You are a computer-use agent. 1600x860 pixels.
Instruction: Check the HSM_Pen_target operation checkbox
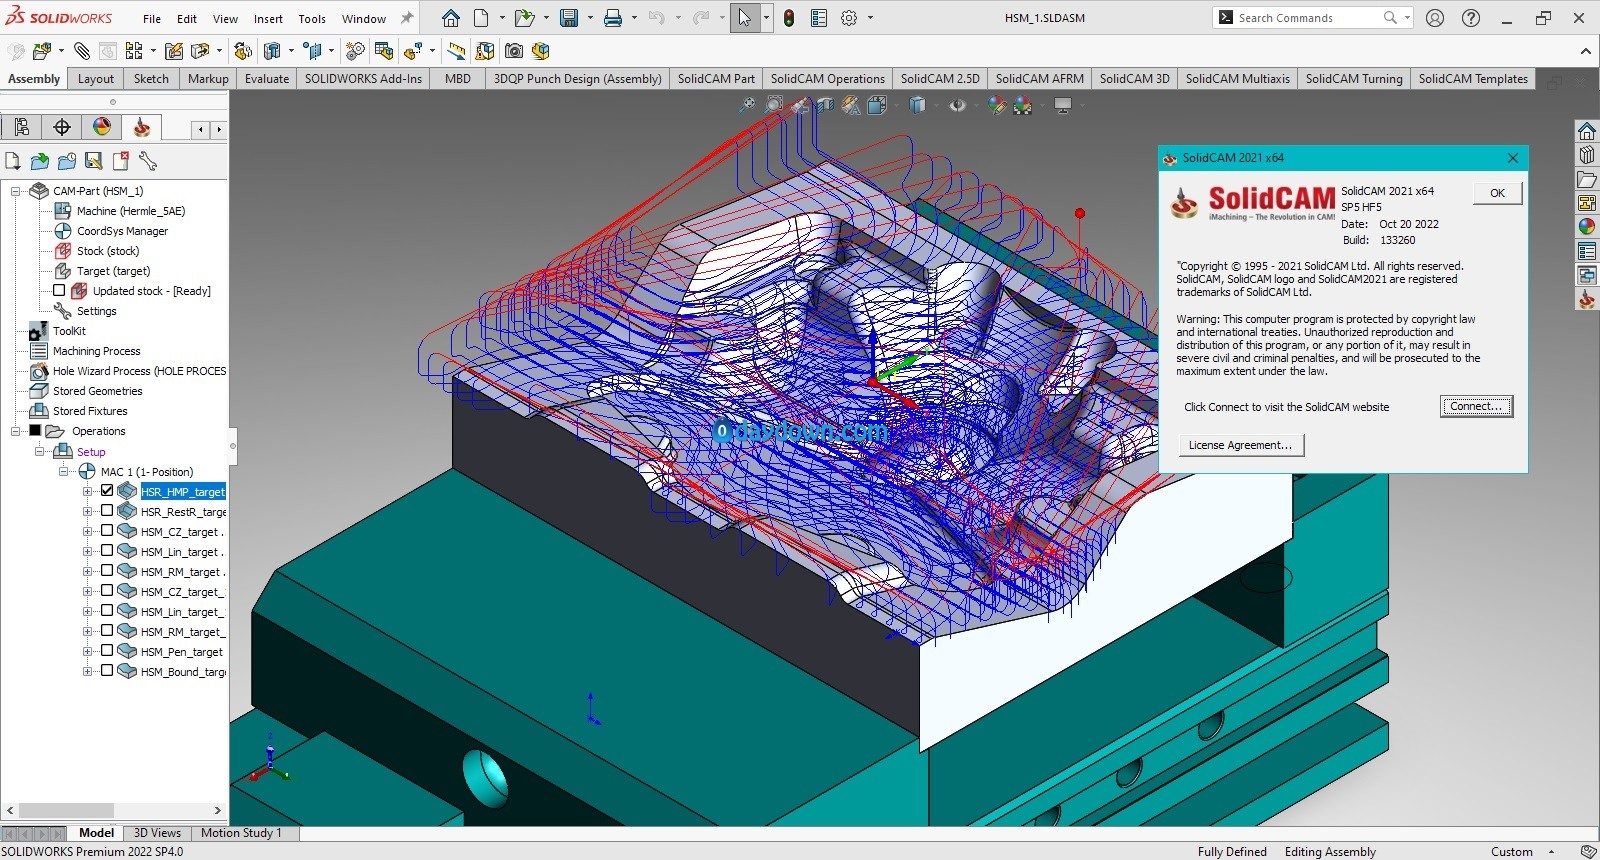[107, 651]
